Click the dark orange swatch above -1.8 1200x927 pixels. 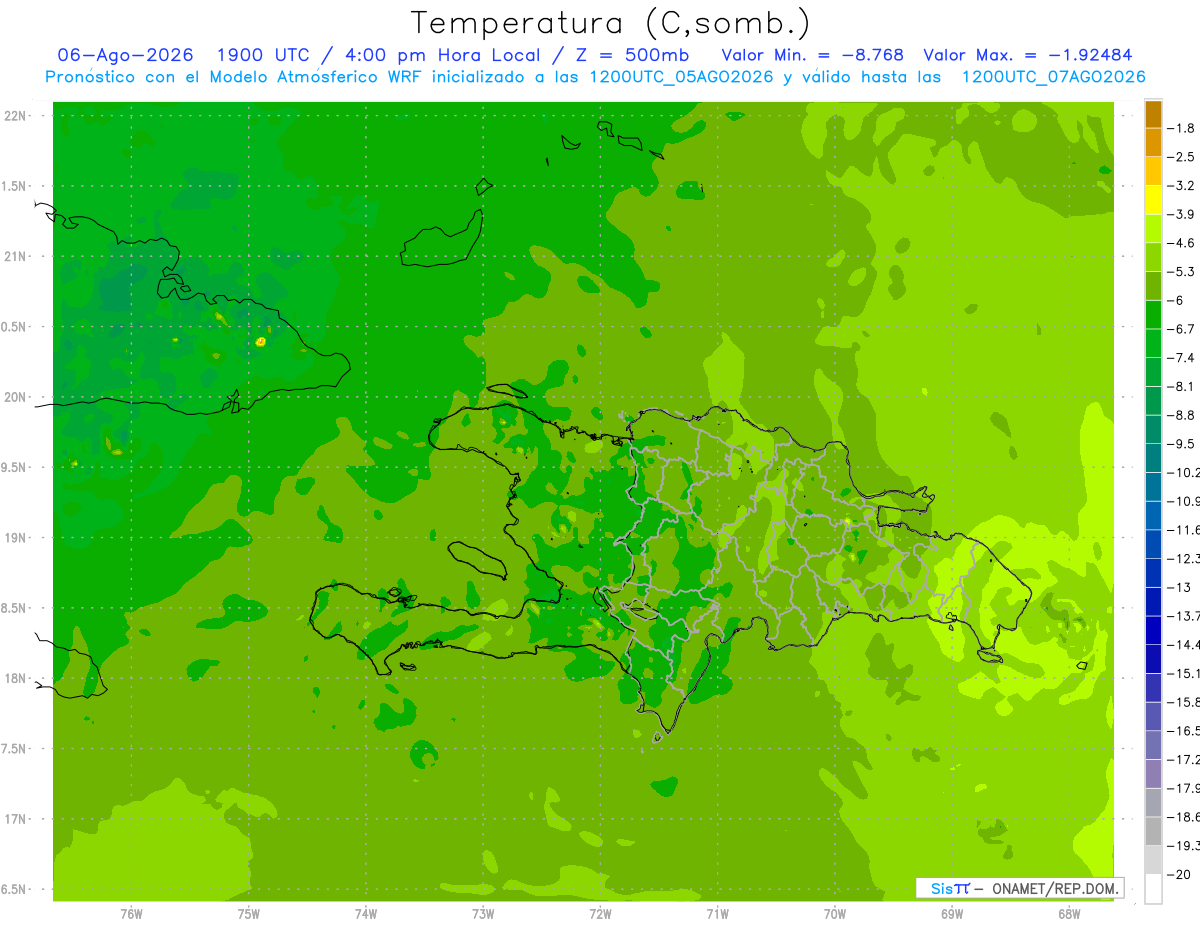(1153, 114)
